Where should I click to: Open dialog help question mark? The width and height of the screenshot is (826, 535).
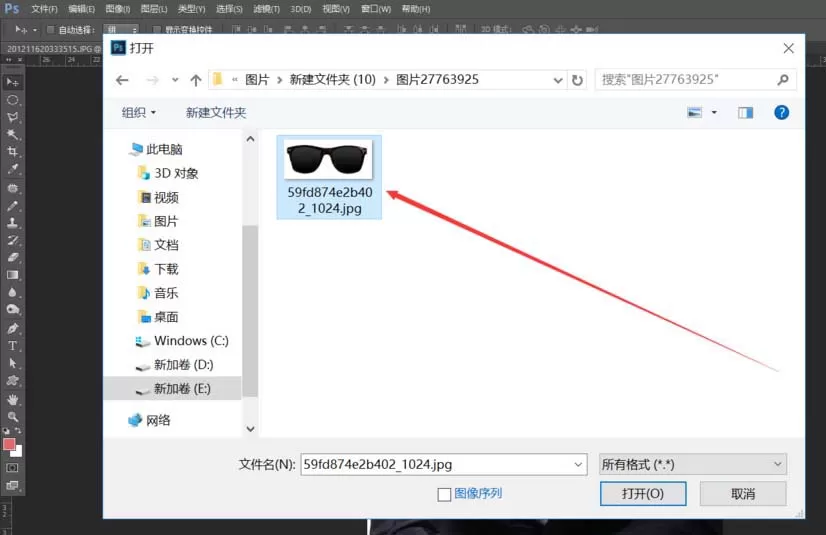(782, 112)
